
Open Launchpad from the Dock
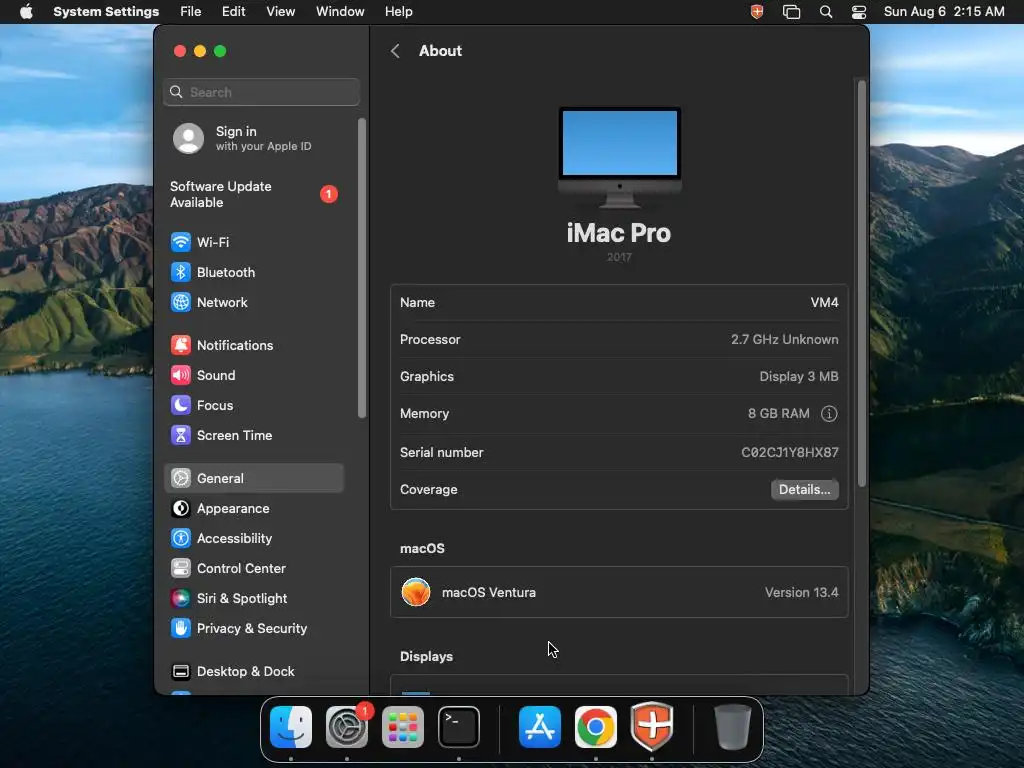pyautogui.click(x=403, y=727)
